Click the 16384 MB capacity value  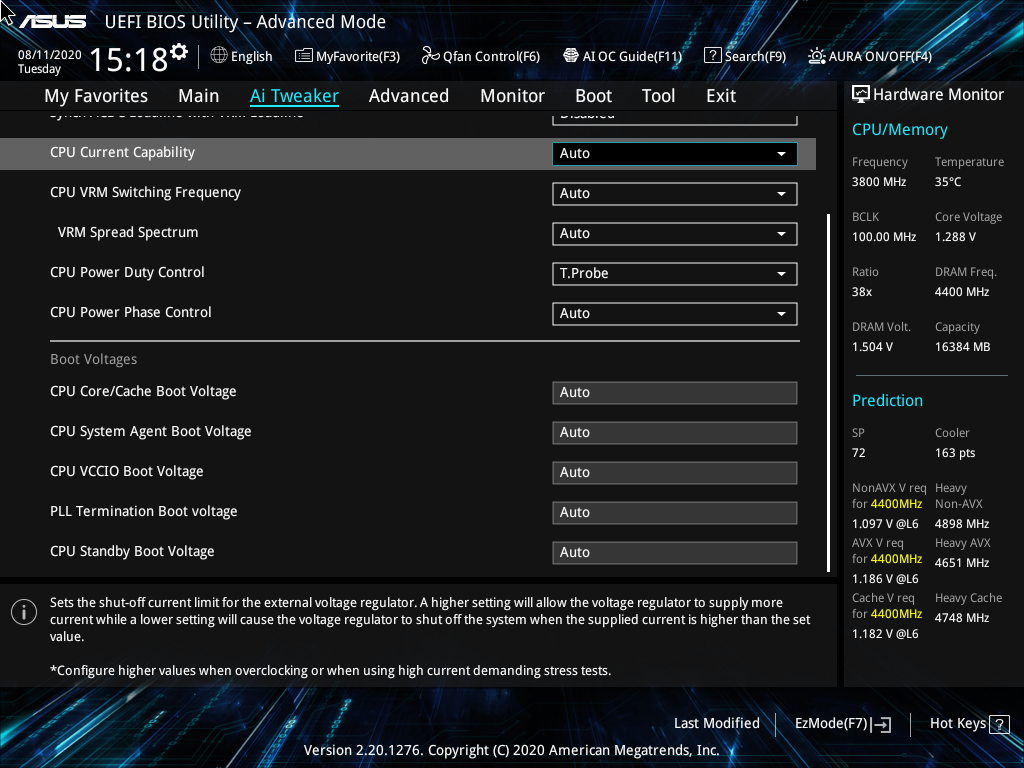[963, 347]
